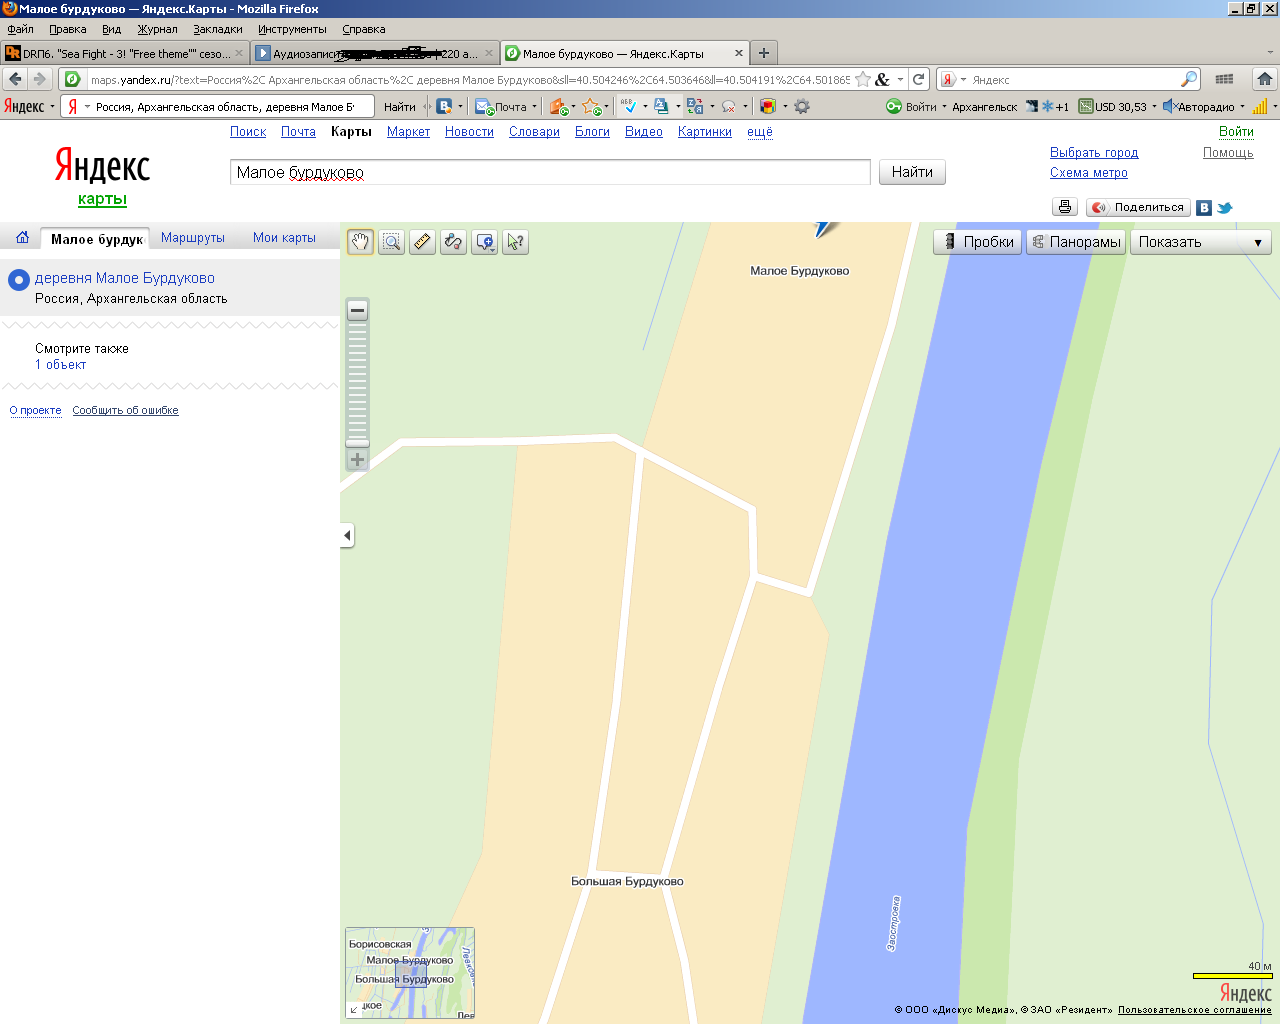Toggle Панорамы panoramas layer
Viewport: 1280px width, 1024px height.
[1076, 242]
